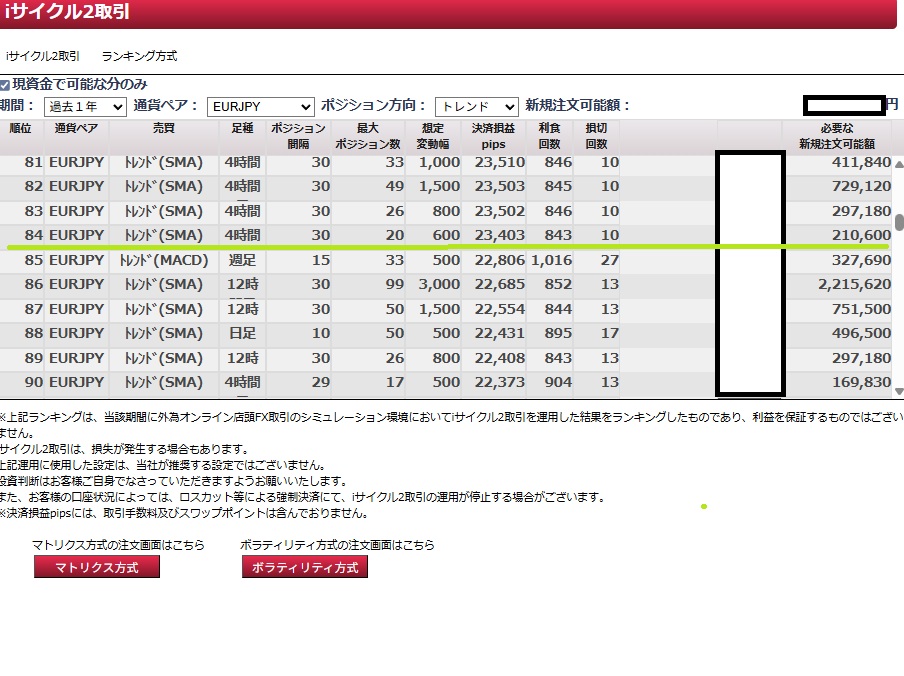Click the table scrollbar down arrow
Image resolution: width=904 pixels, height=676 pixels.
tap(897, 391)
